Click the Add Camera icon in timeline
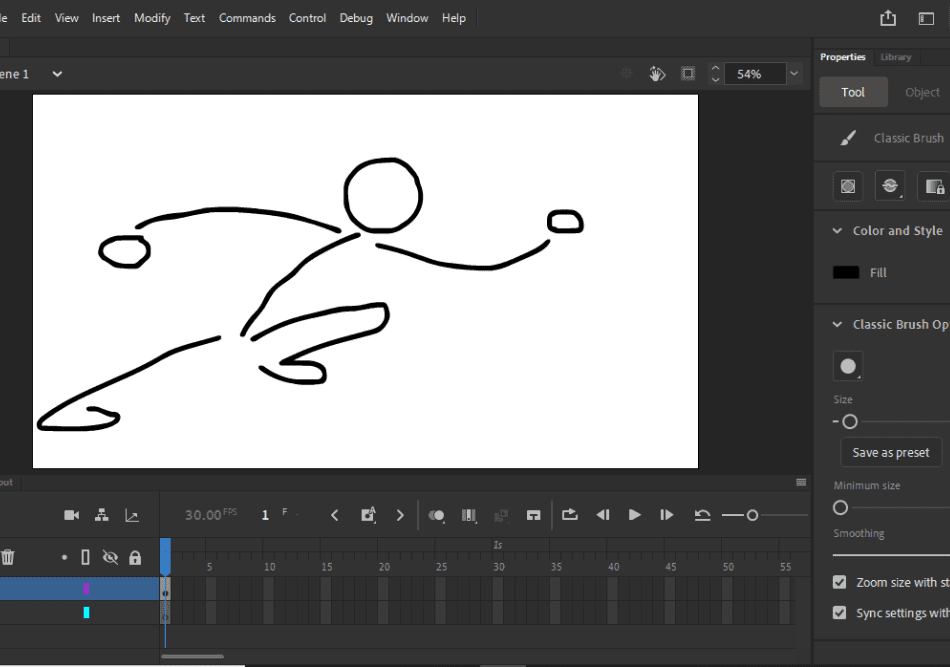Image resolution: width=950 pixels, height=667 pixels. (x=71, y=515)
